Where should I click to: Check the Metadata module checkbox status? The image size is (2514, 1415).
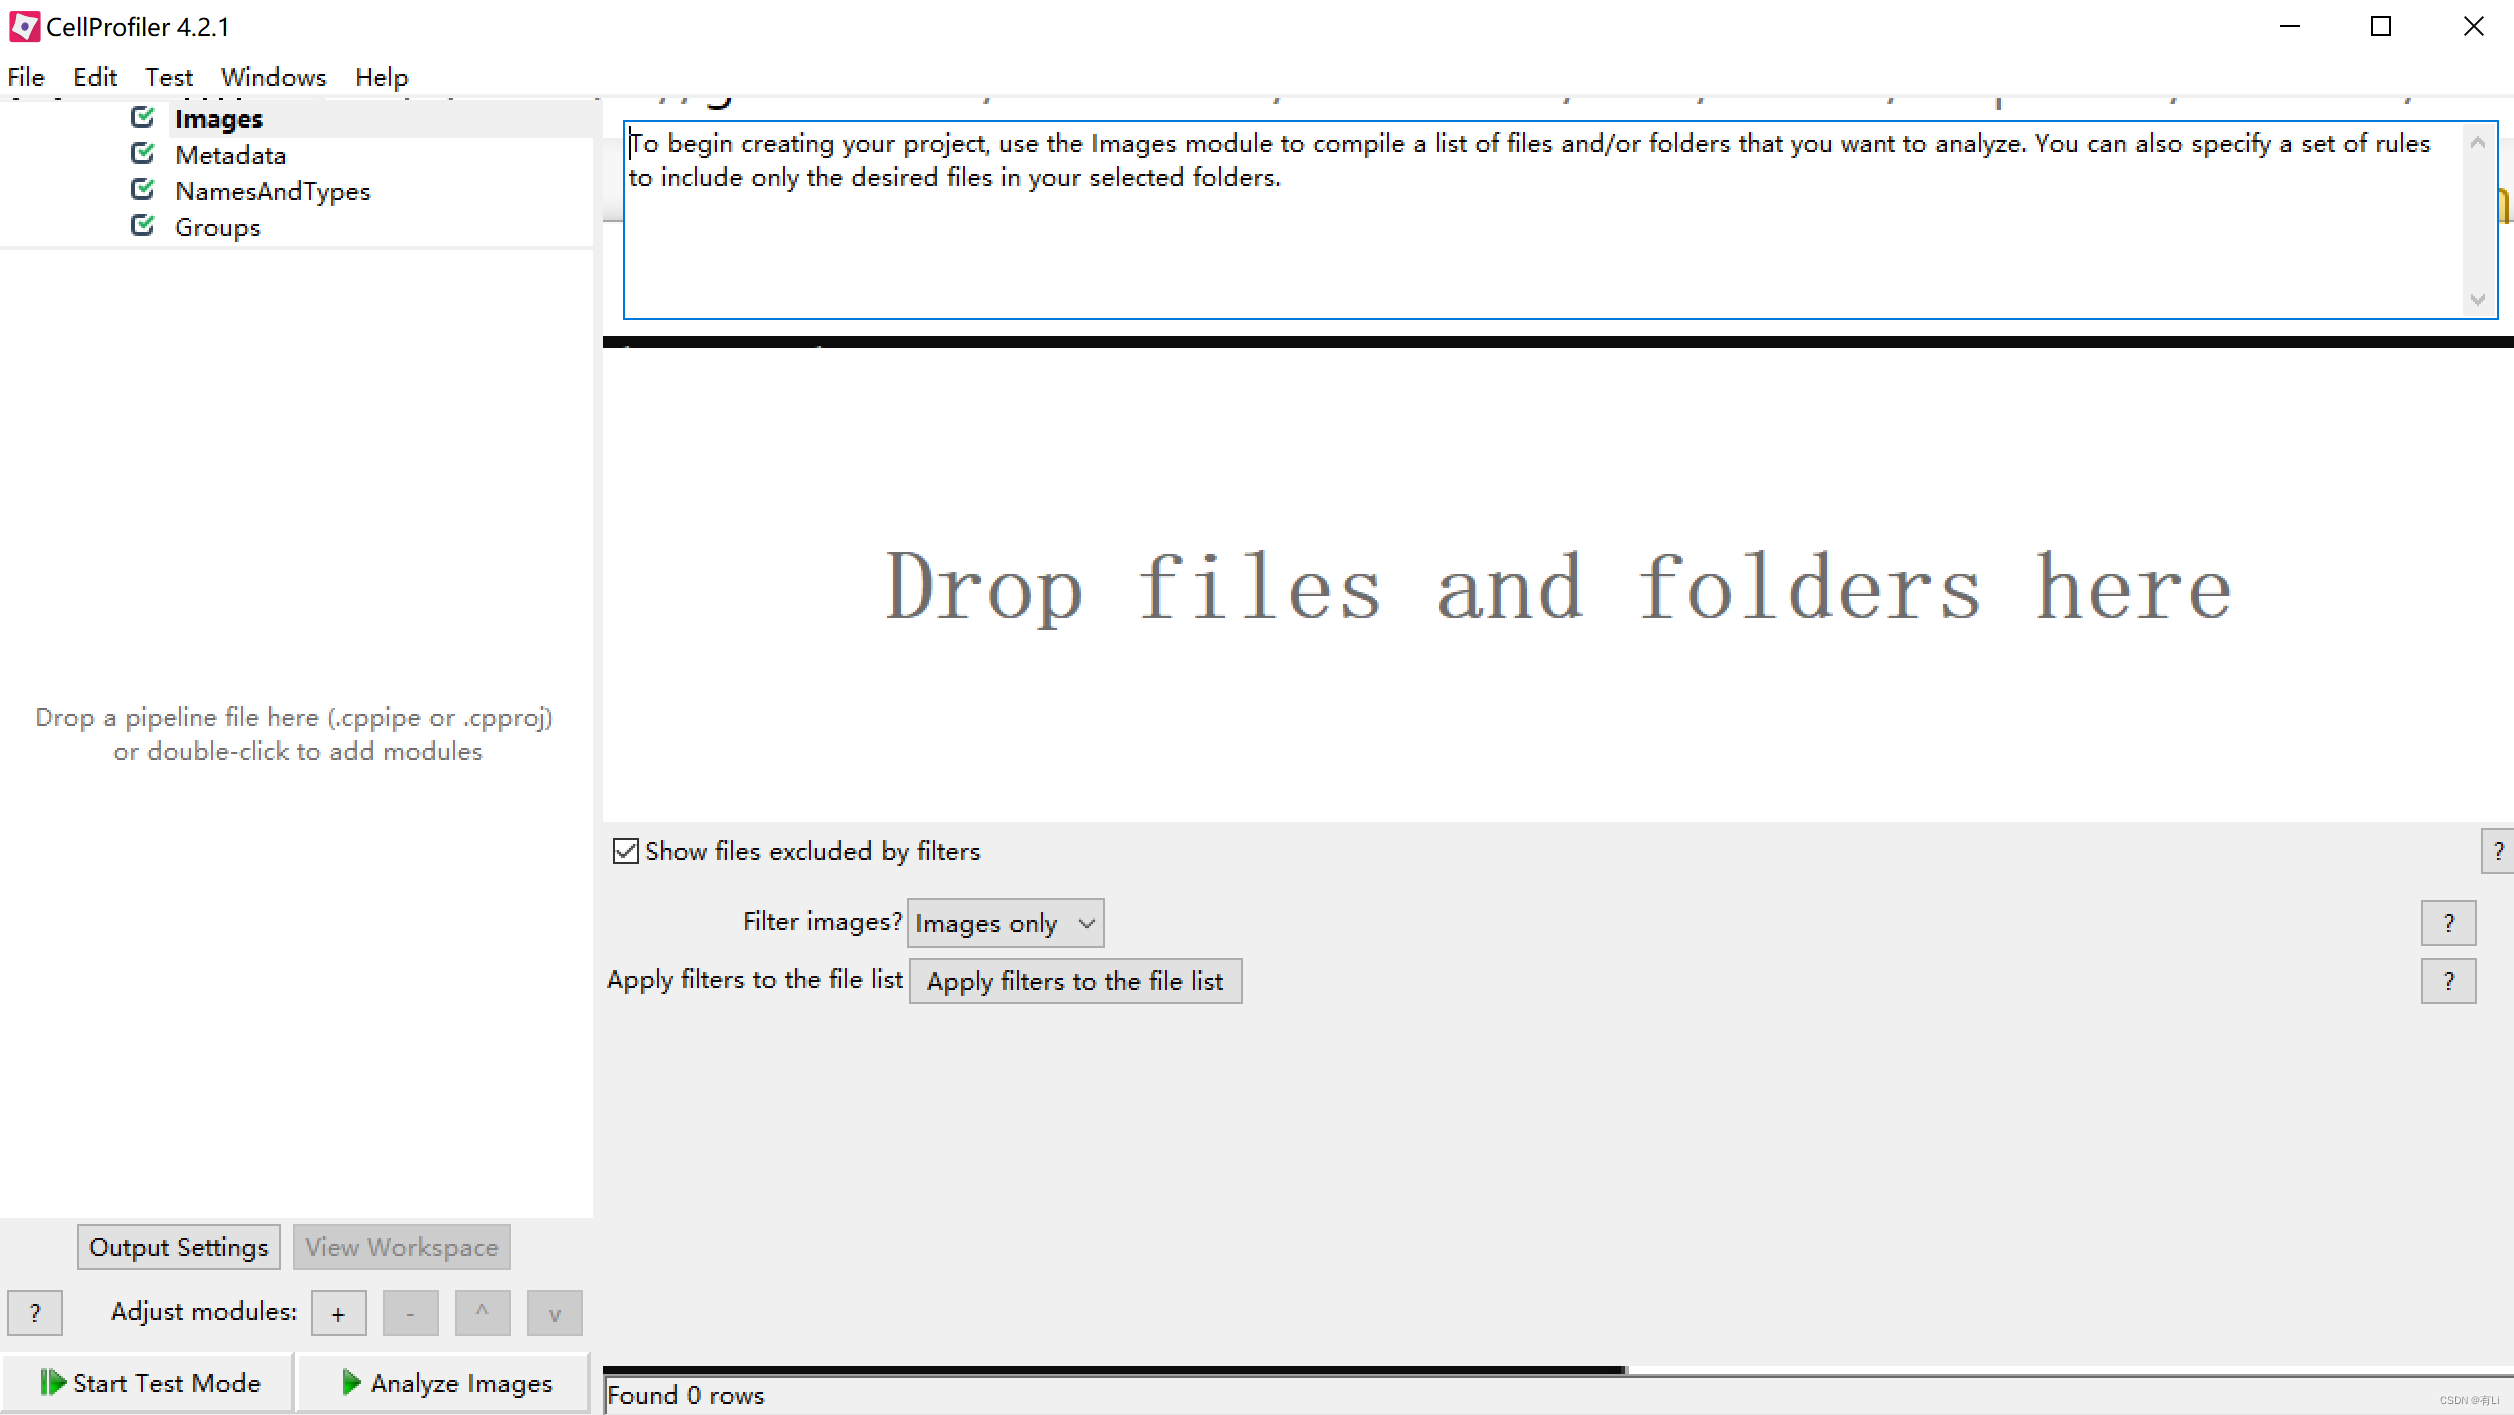point(147,154)
